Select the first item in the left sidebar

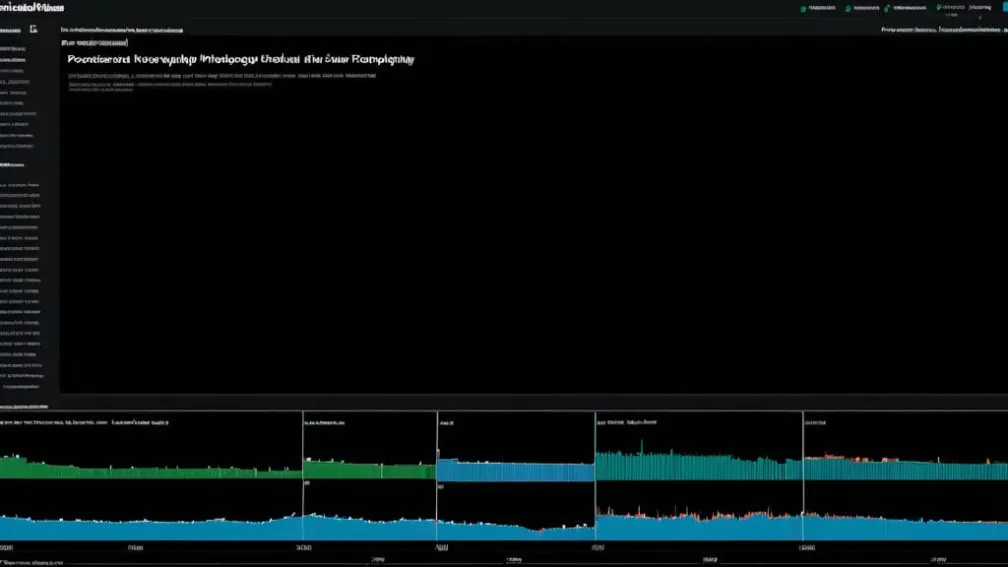pos(14,48)
